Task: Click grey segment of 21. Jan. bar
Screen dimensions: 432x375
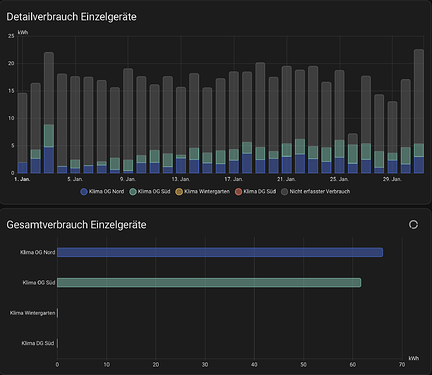Action: pos(287,105)
